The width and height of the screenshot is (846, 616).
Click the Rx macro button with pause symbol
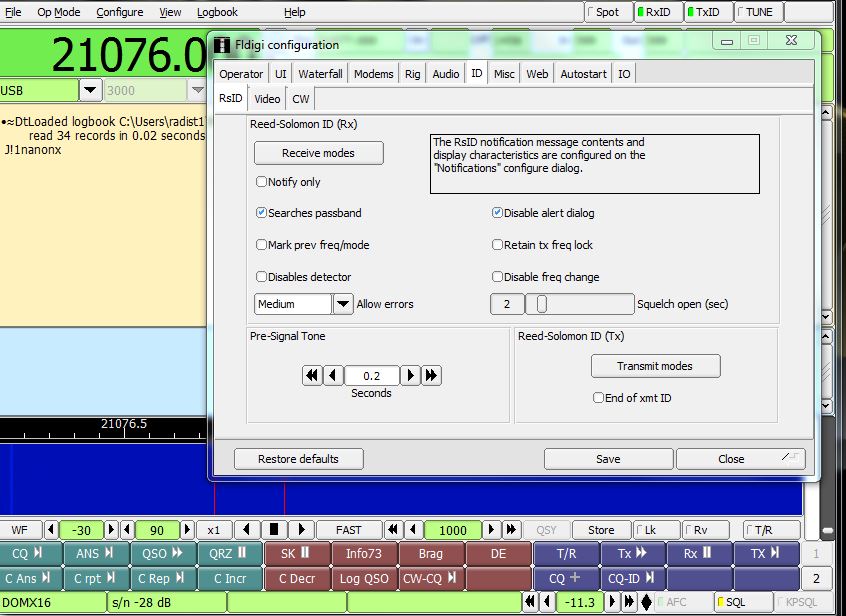pos(698,553)
